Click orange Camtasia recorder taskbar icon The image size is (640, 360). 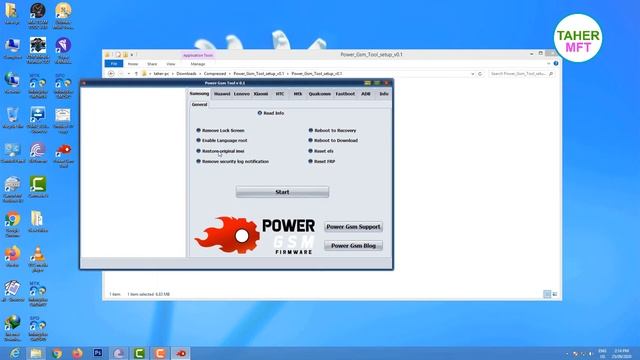(x=160, y=353)
